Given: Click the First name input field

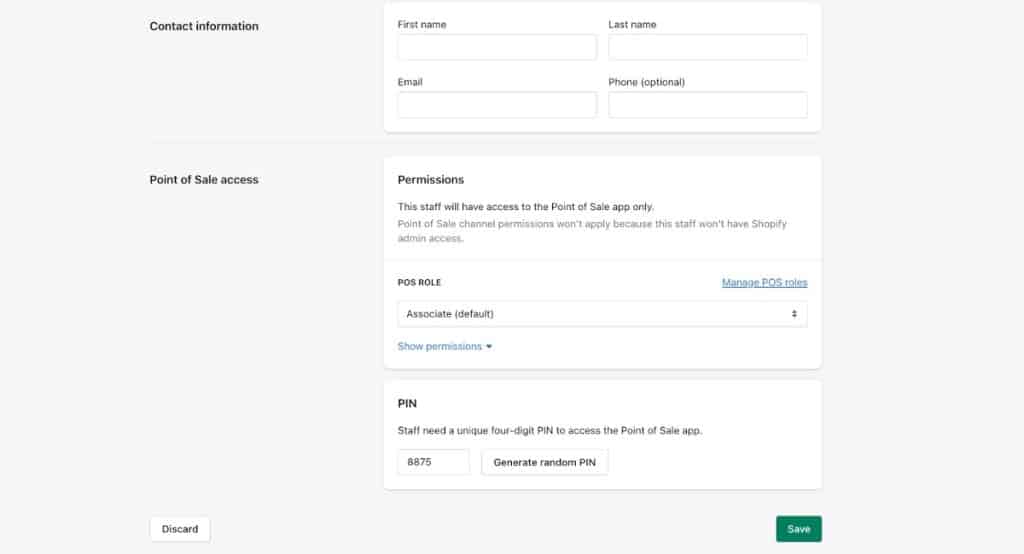Looking at the screenshot, I should pos(497,47).
